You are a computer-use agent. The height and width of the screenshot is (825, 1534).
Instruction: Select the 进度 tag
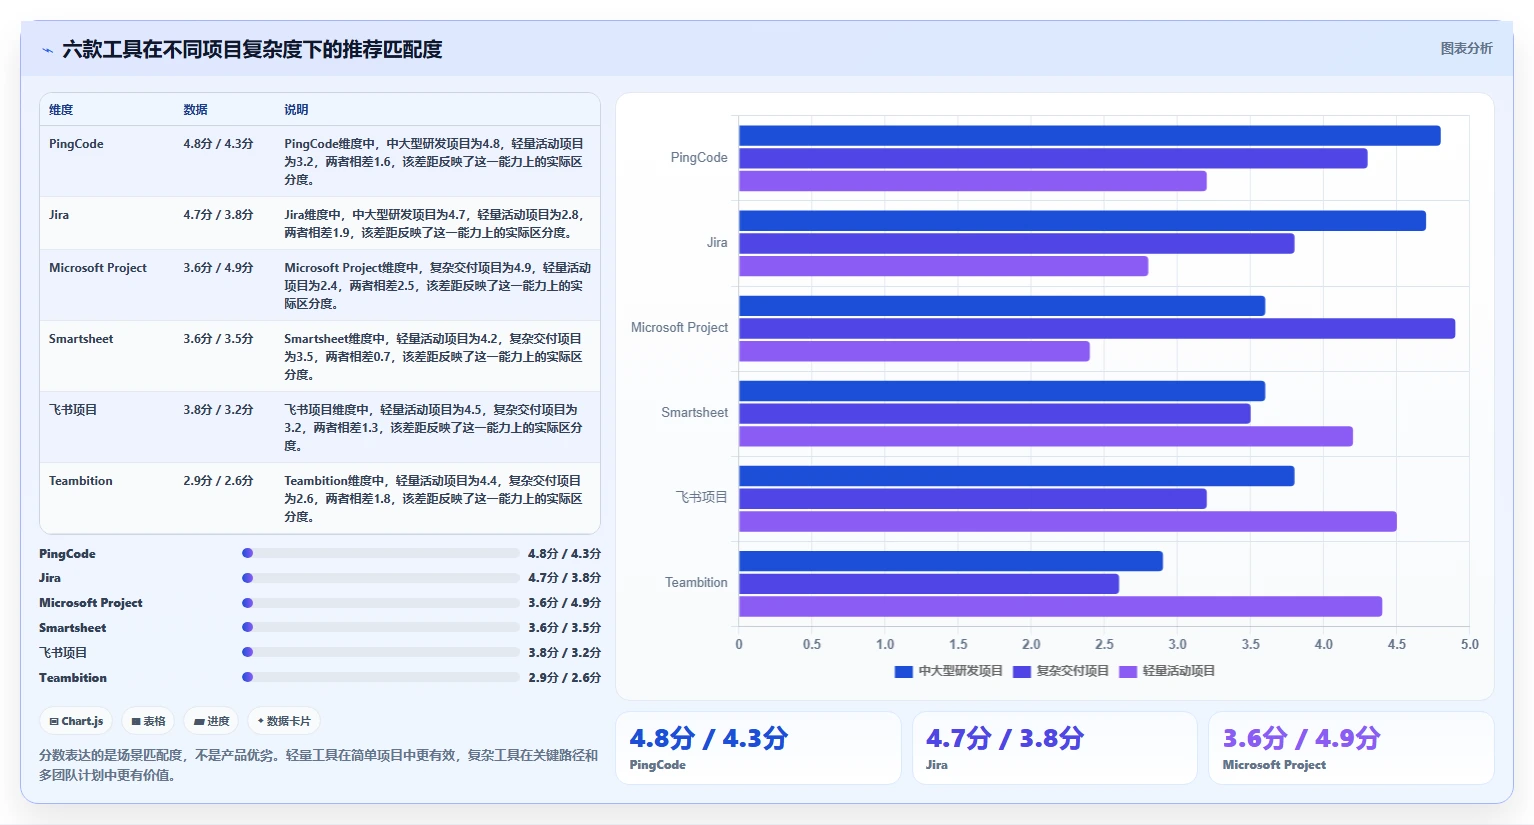[x=211, y=721]
